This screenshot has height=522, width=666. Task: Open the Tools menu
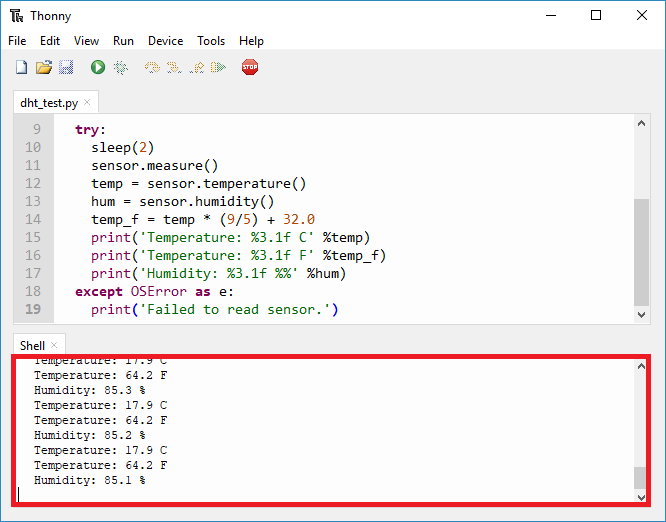211,41
